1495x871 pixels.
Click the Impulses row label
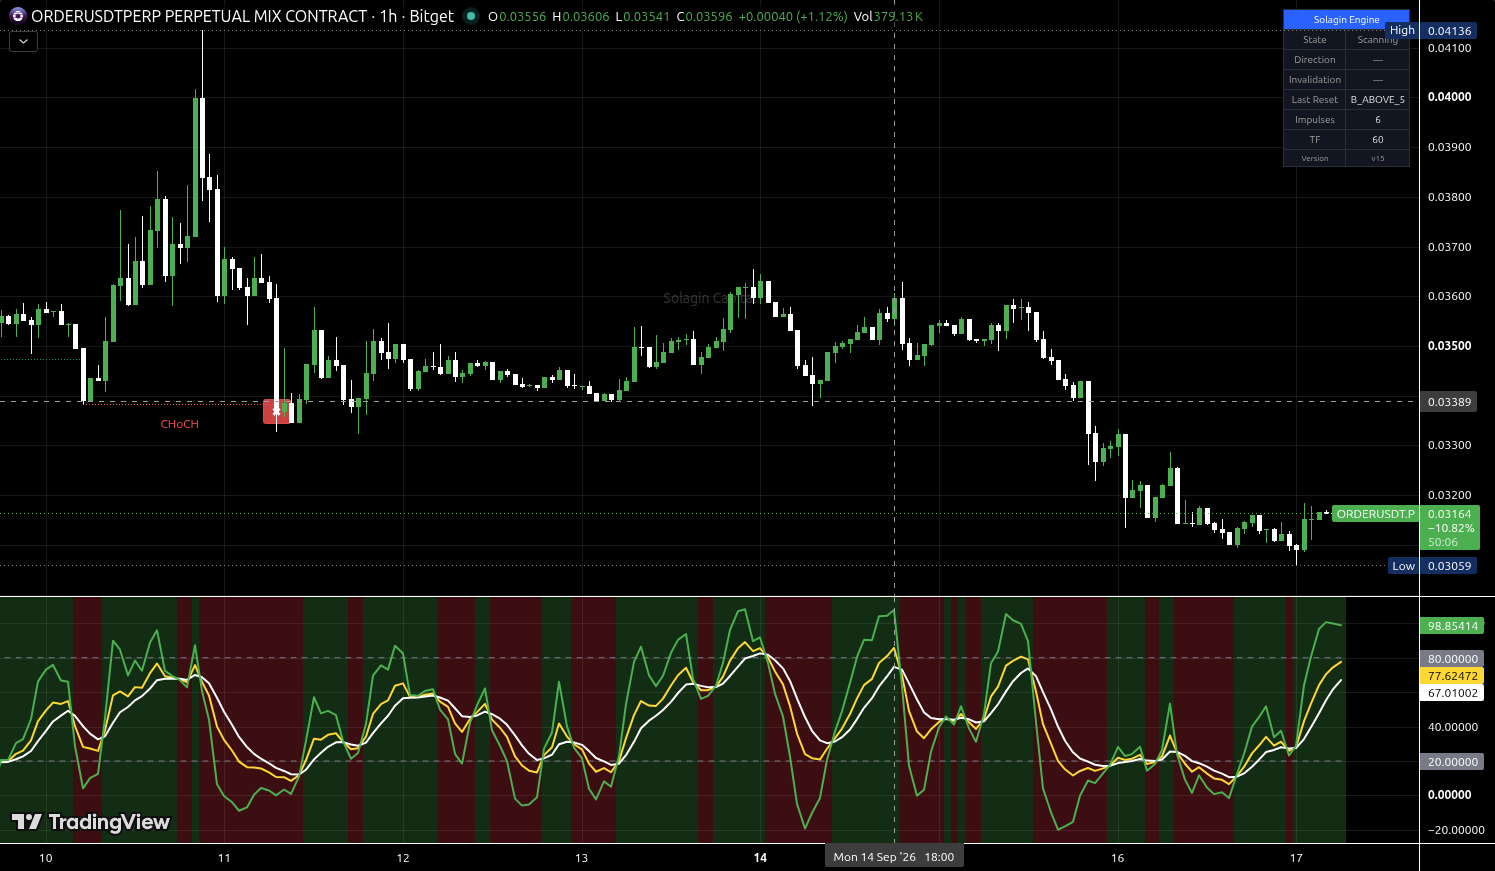click(1314, 120)
